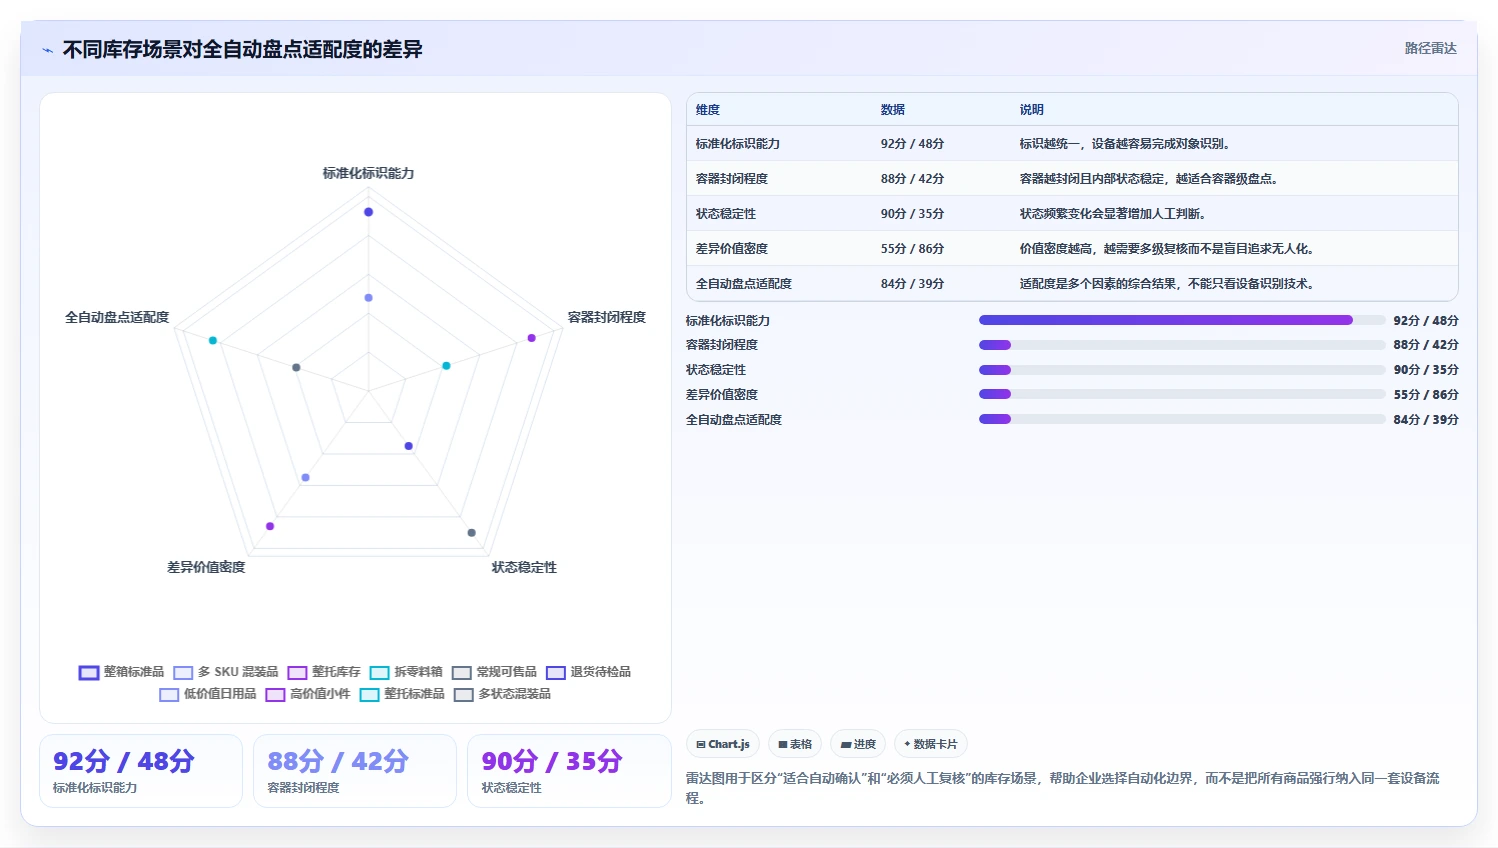This screenshot has height=848, width=1498.
Task: Click the 路径雷达 label in the header
Action: tap(1430, 48)
